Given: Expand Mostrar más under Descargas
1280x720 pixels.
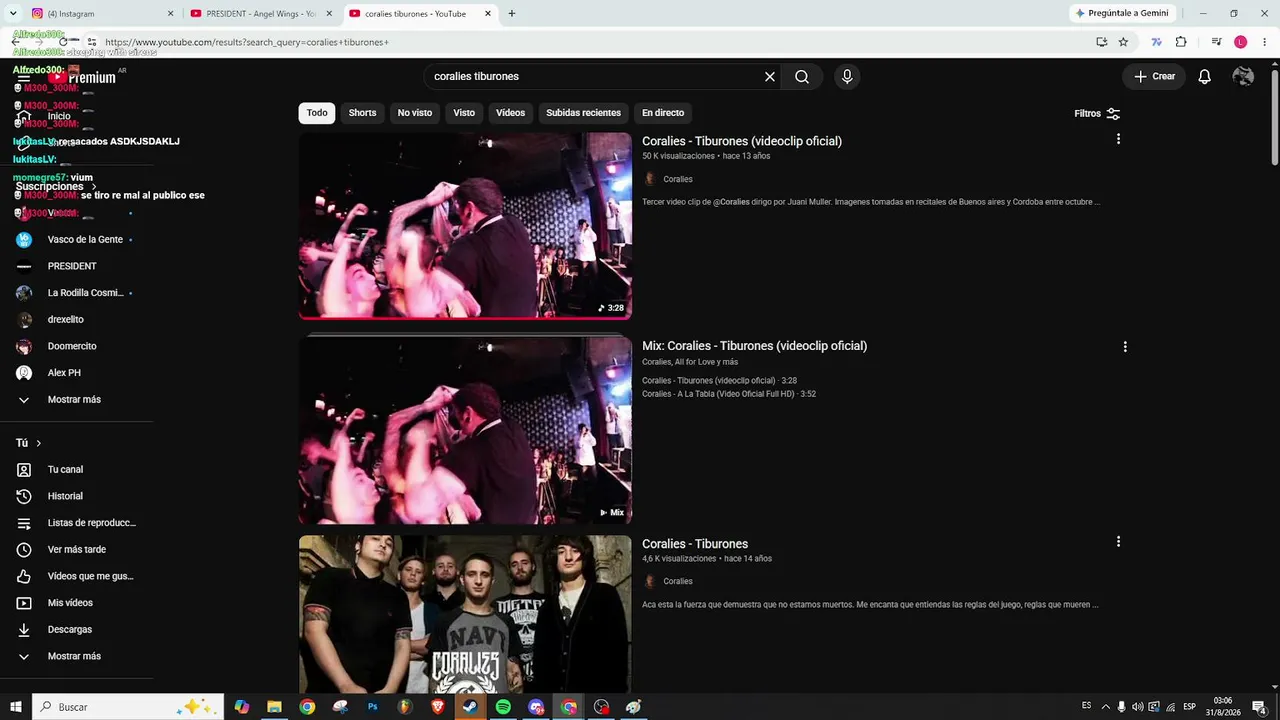Looking at the screenshot, I should click(76, 656).
